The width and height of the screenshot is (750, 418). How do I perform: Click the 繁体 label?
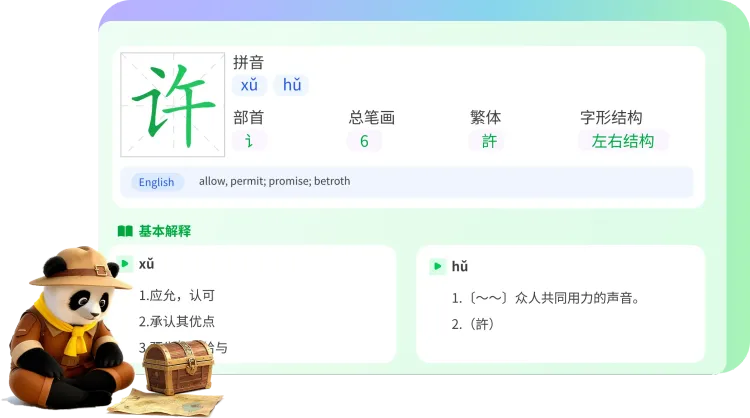pyautogui.click(x=485, y=117)
